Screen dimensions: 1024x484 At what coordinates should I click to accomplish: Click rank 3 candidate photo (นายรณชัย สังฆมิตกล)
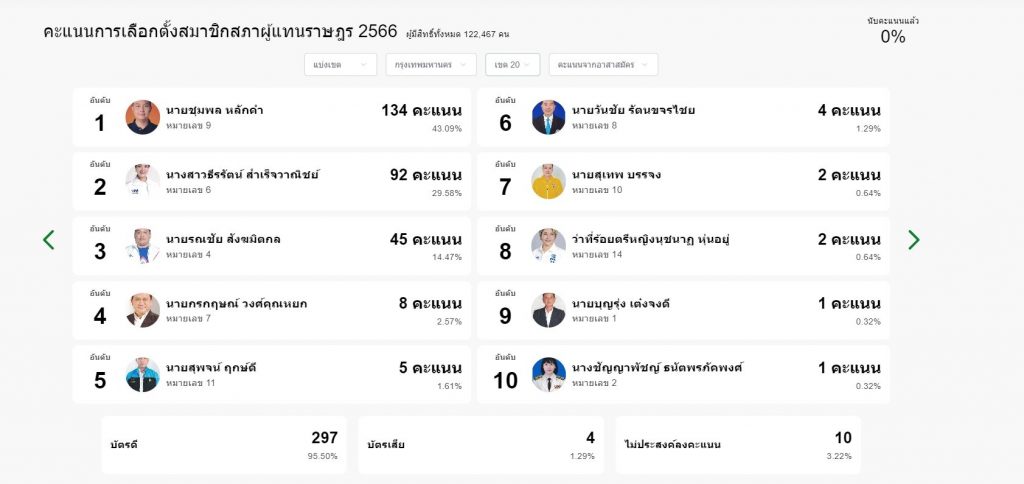[x=142, y=246]
